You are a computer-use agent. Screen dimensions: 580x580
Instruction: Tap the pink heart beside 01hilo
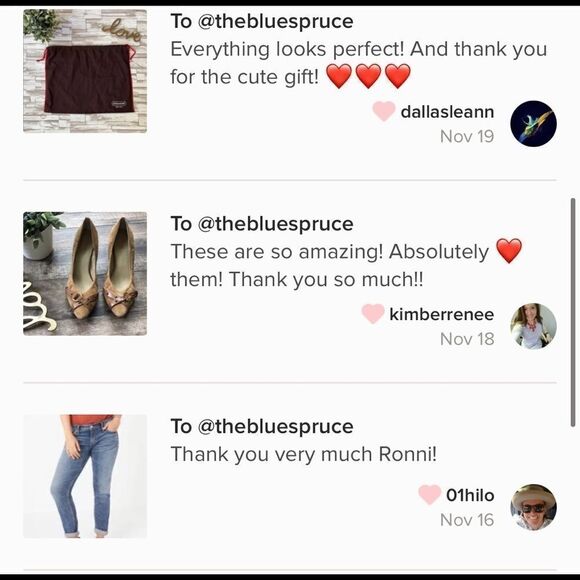click(429, 495)
